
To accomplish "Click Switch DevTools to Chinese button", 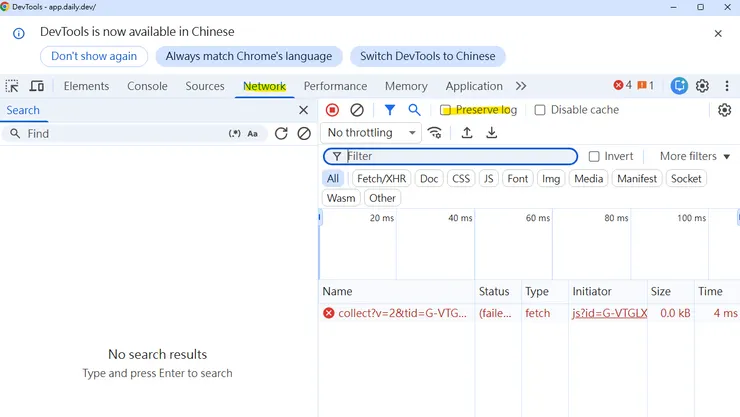I will (x=428, y=56).
